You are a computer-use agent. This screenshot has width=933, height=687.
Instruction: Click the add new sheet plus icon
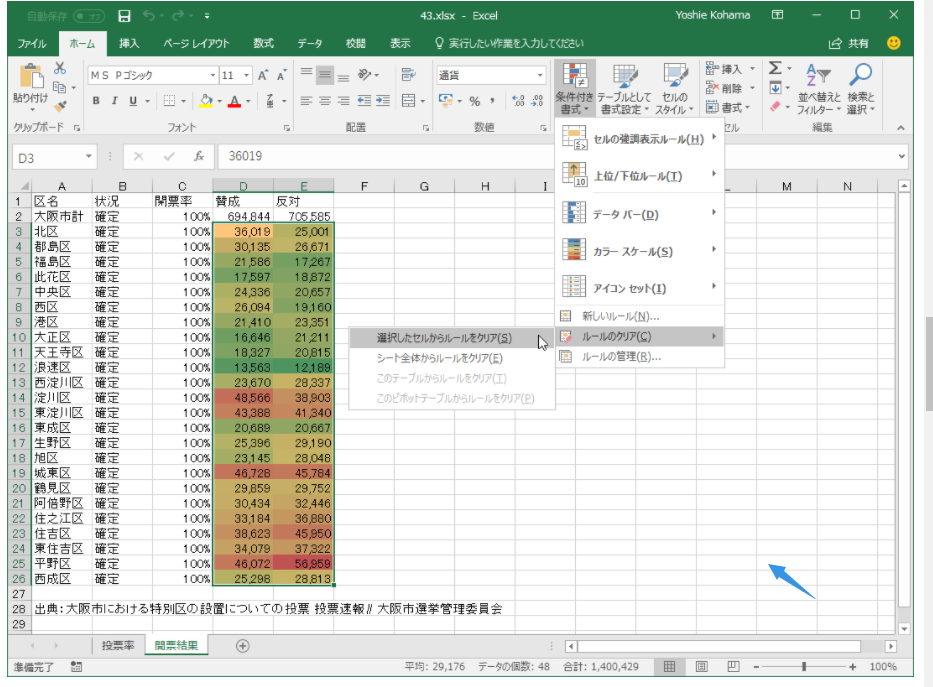[x=243, y=646]
